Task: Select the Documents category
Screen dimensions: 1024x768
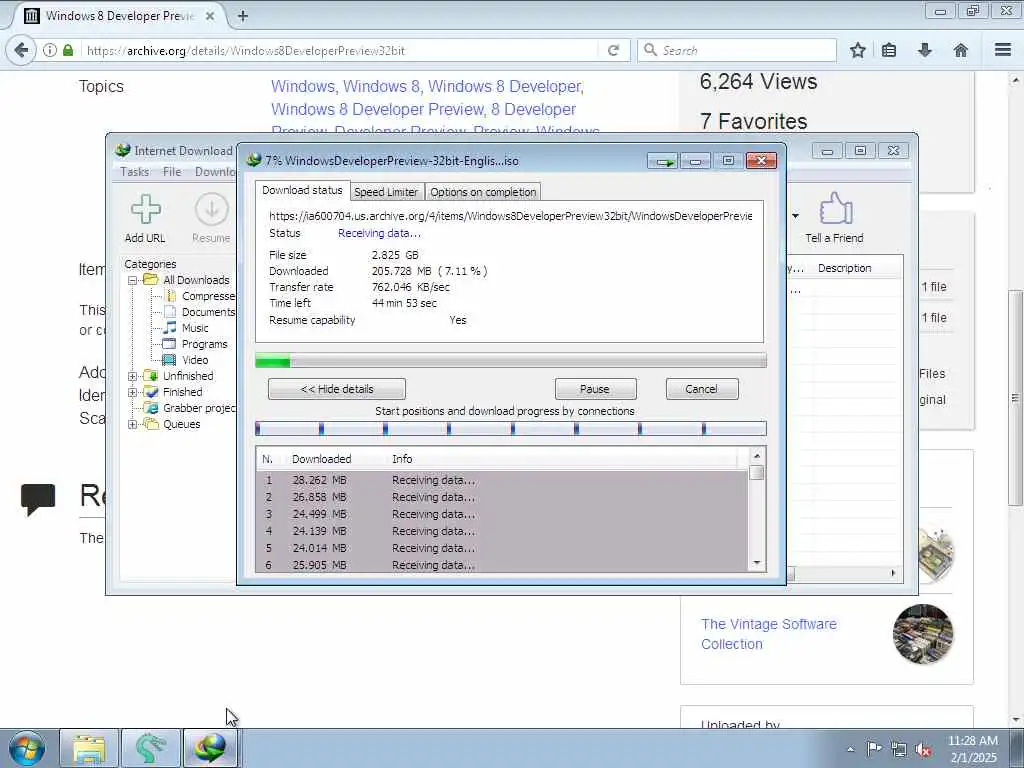Action: (x=200, y=312)
